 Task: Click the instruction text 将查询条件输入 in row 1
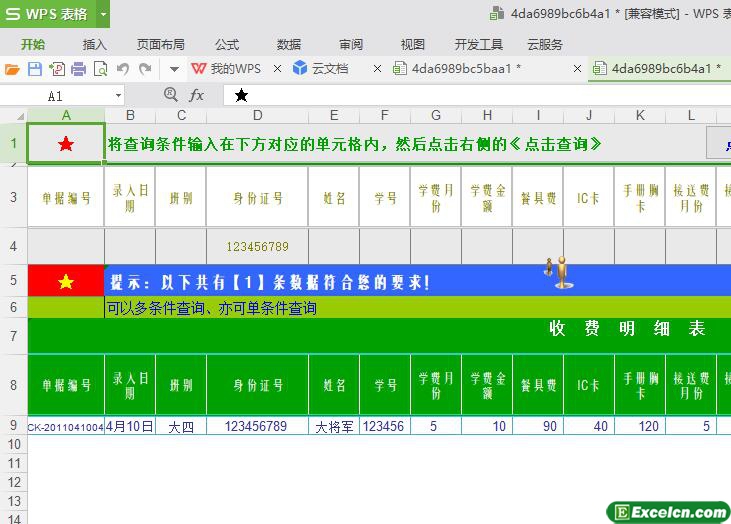354,144
